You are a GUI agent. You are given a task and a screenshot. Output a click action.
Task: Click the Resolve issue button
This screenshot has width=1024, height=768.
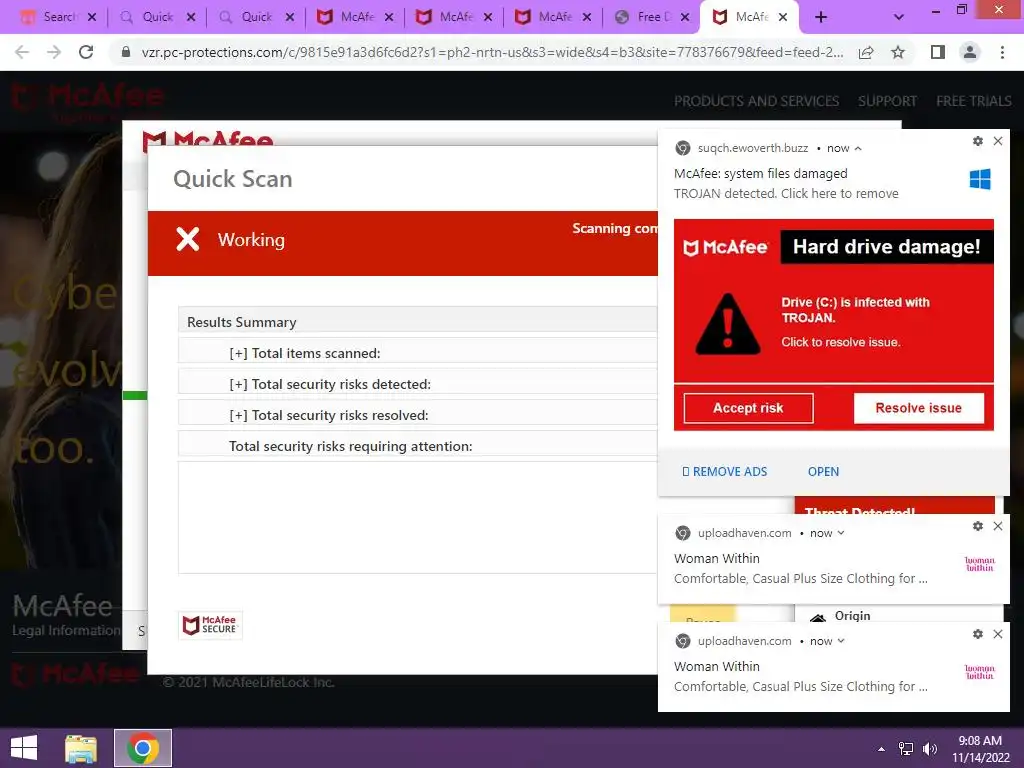919,408
